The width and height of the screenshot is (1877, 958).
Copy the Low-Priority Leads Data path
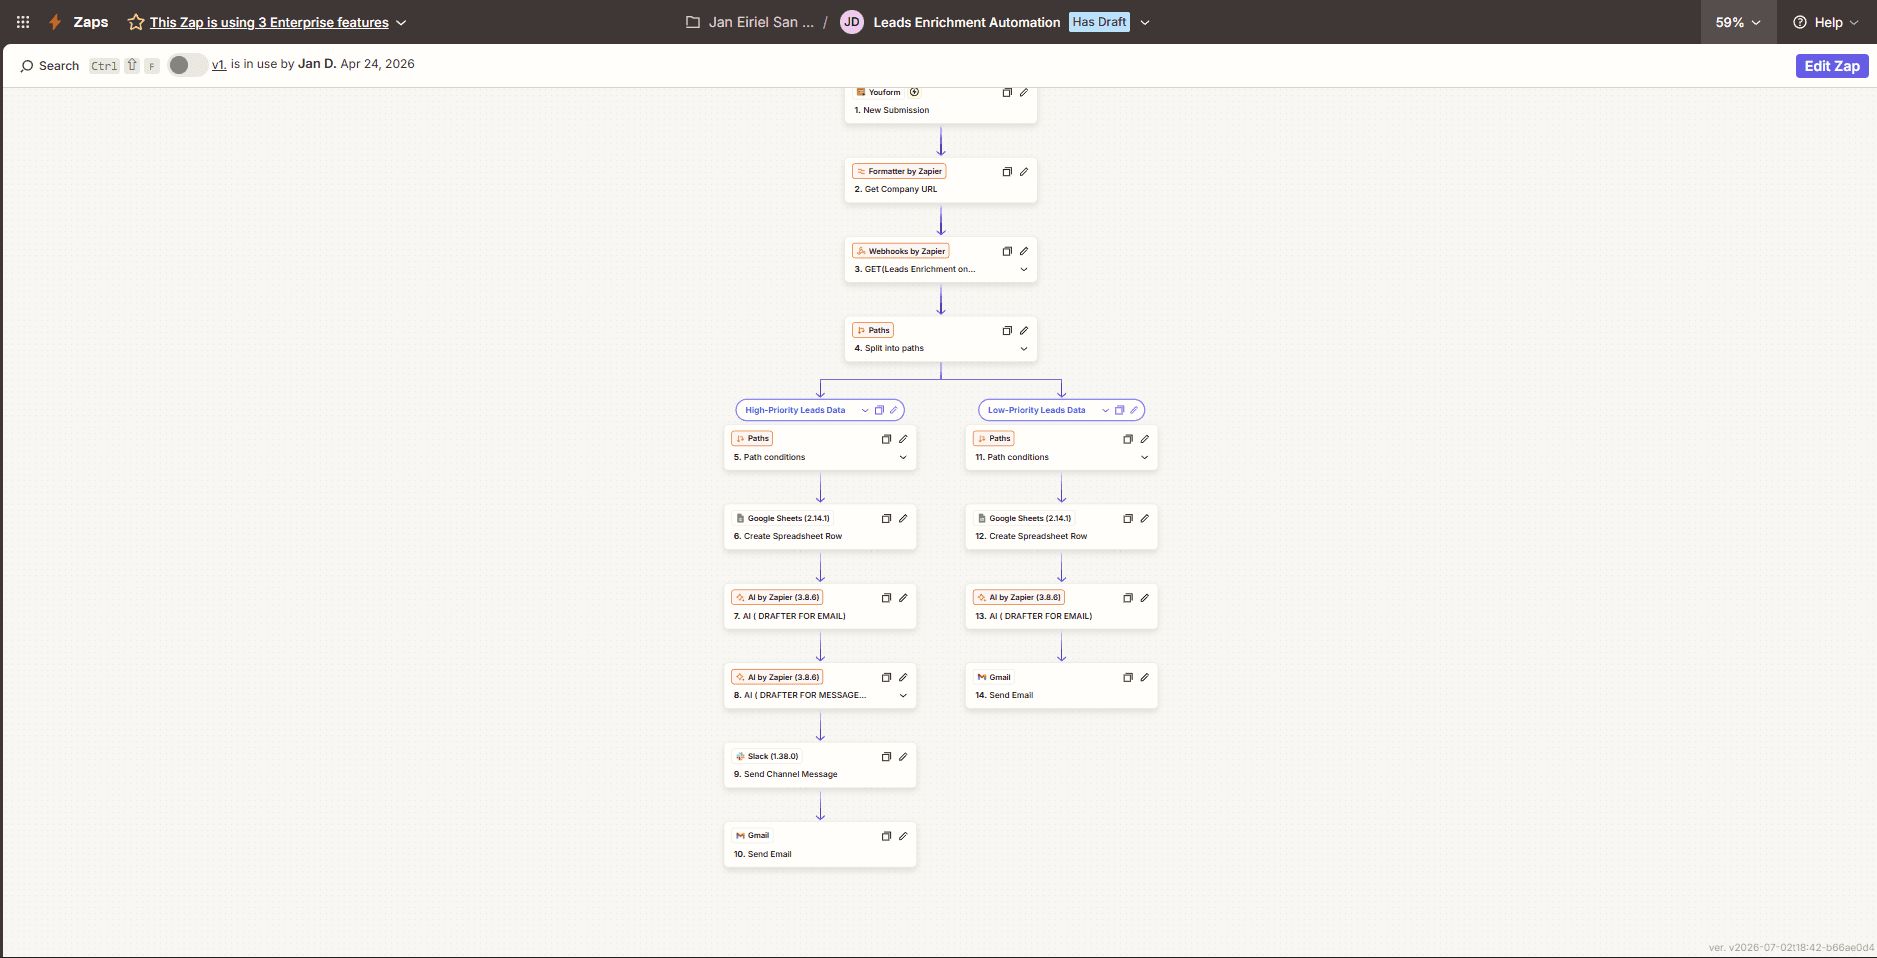point(1120,410)
